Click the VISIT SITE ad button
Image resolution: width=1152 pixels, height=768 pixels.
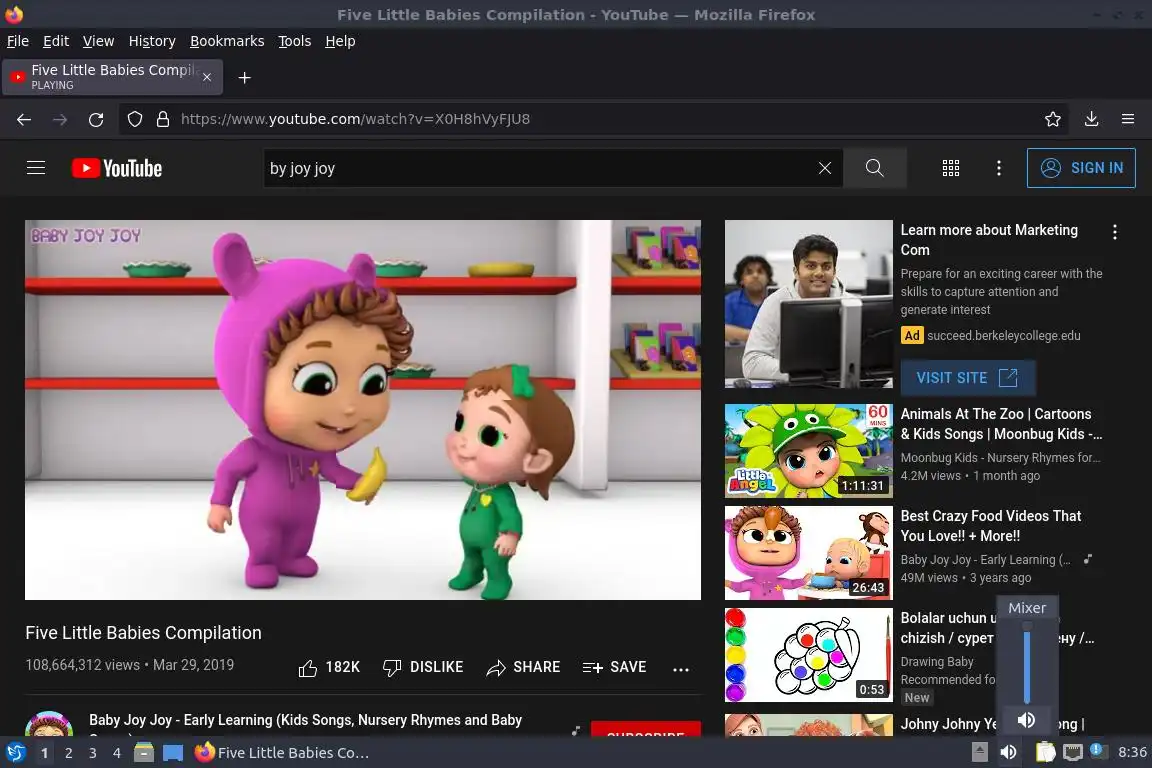(968, 378)
